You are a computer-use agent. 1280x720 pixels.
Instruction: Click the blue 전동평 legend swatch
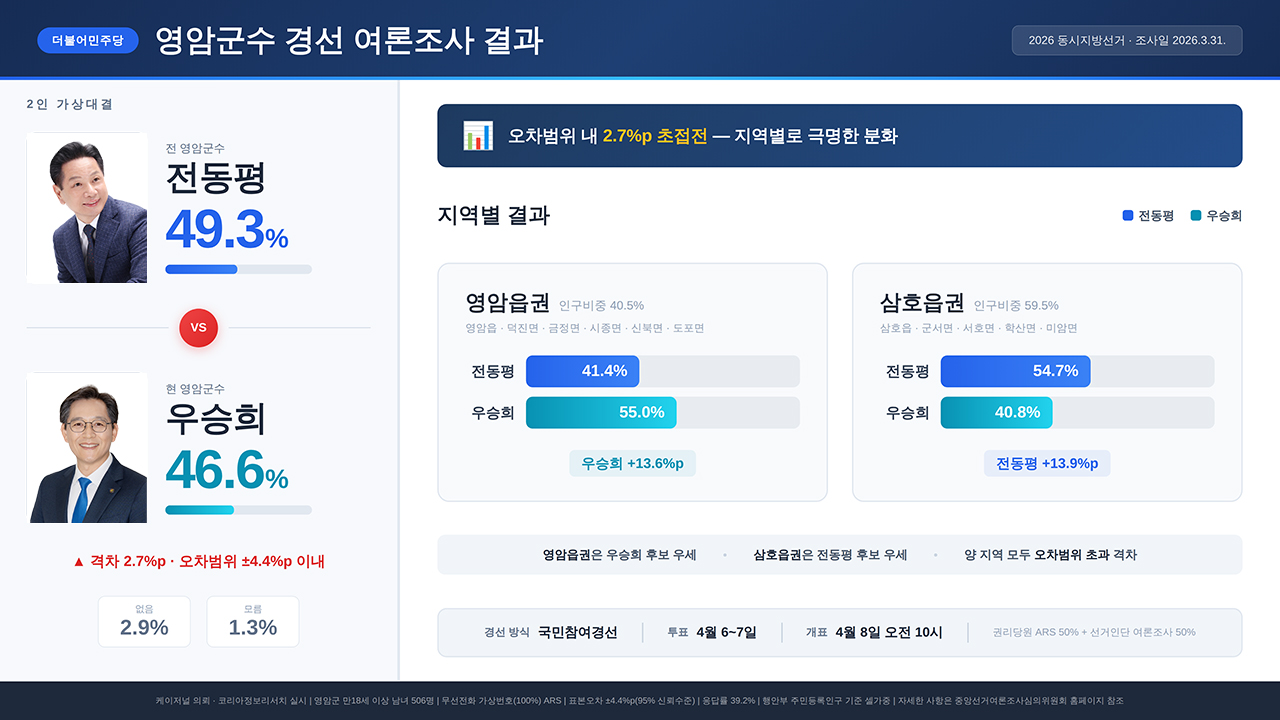pos(1128,215)
